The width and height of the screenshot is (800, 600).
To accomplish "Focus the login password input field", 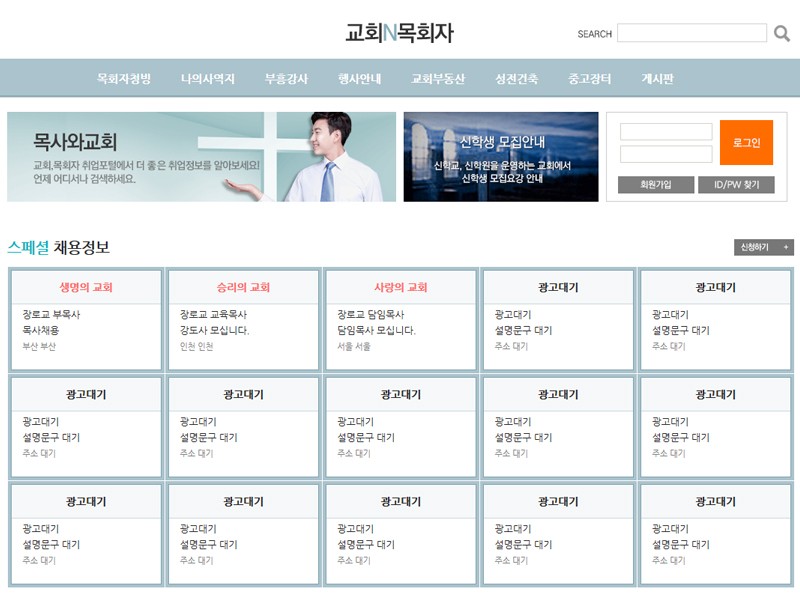I will 666,154.
